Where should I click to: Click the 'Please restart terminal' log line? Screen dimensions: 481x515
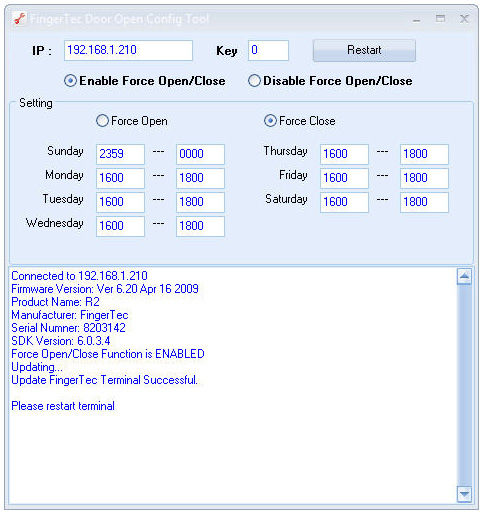point(63,406)
